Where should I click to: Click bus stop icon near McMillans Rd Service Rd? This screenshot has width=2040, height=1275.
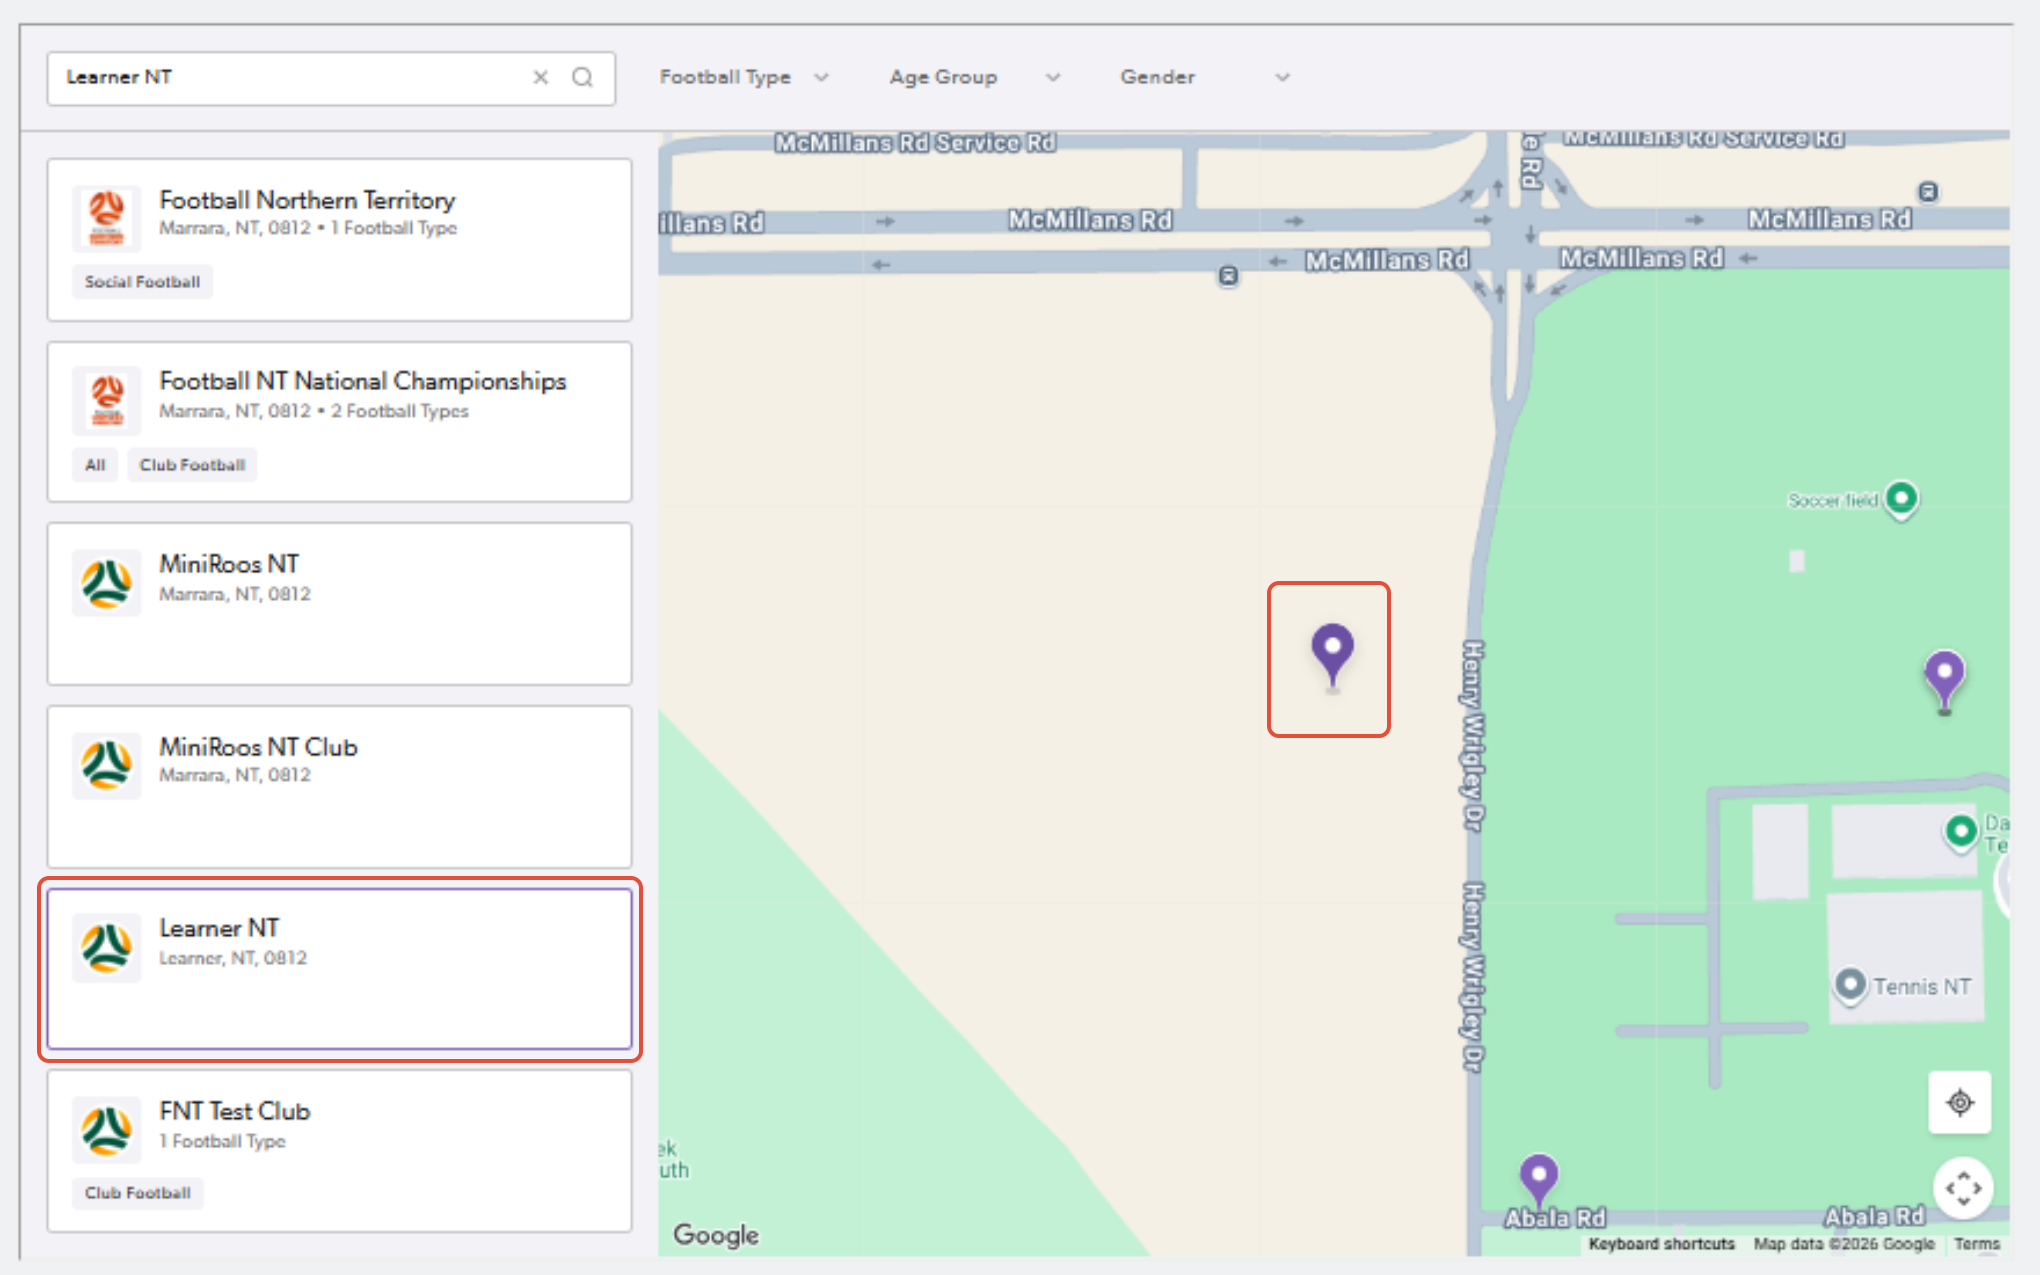point(1928,191)
